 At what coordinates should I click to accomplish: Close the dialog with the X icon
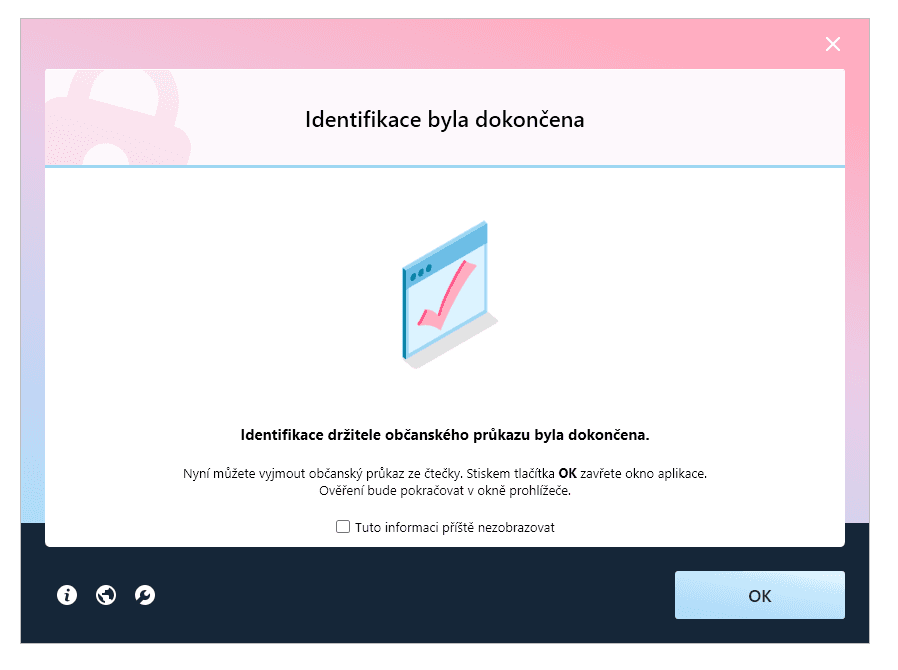(x=833, y=44)
